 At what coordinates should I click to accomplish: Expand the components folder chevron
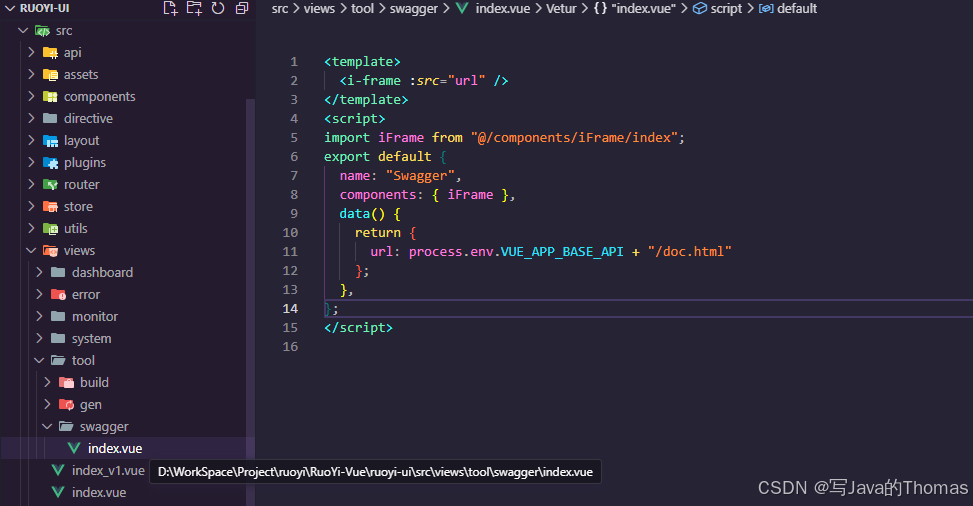tap(31, 97)
